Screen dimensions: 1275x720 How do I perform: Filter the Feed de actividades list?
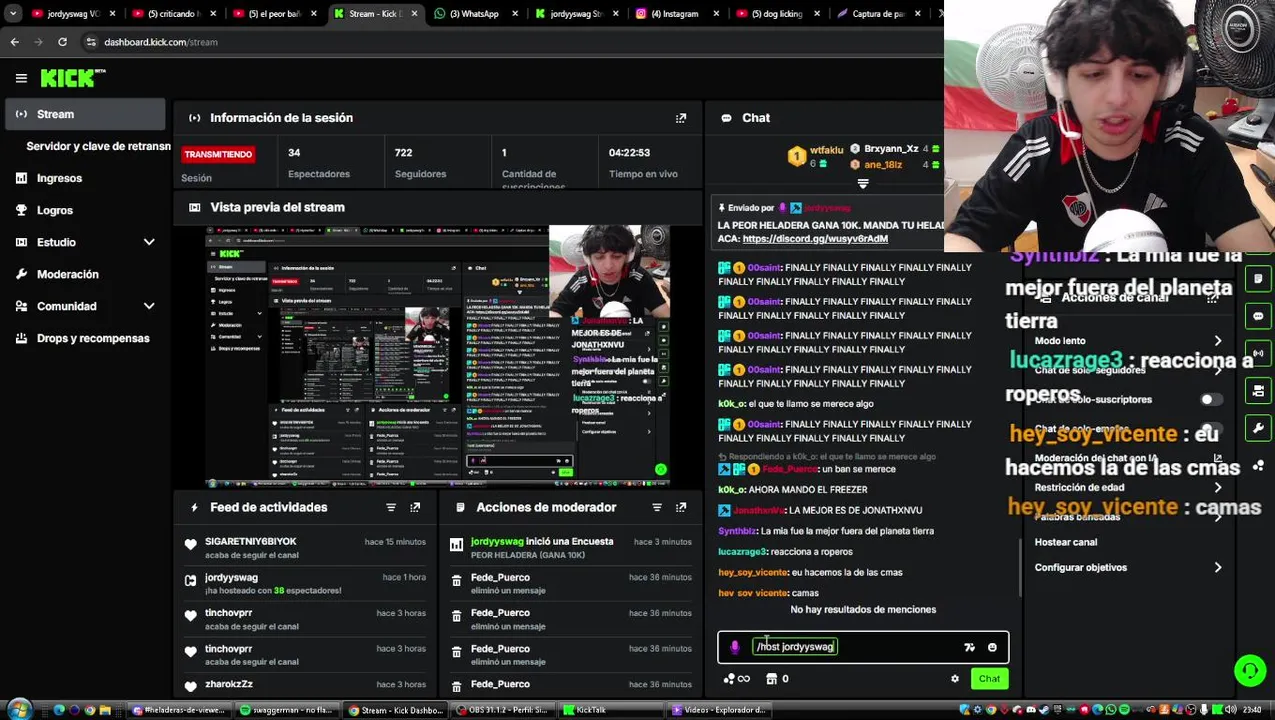pos(391,508)
